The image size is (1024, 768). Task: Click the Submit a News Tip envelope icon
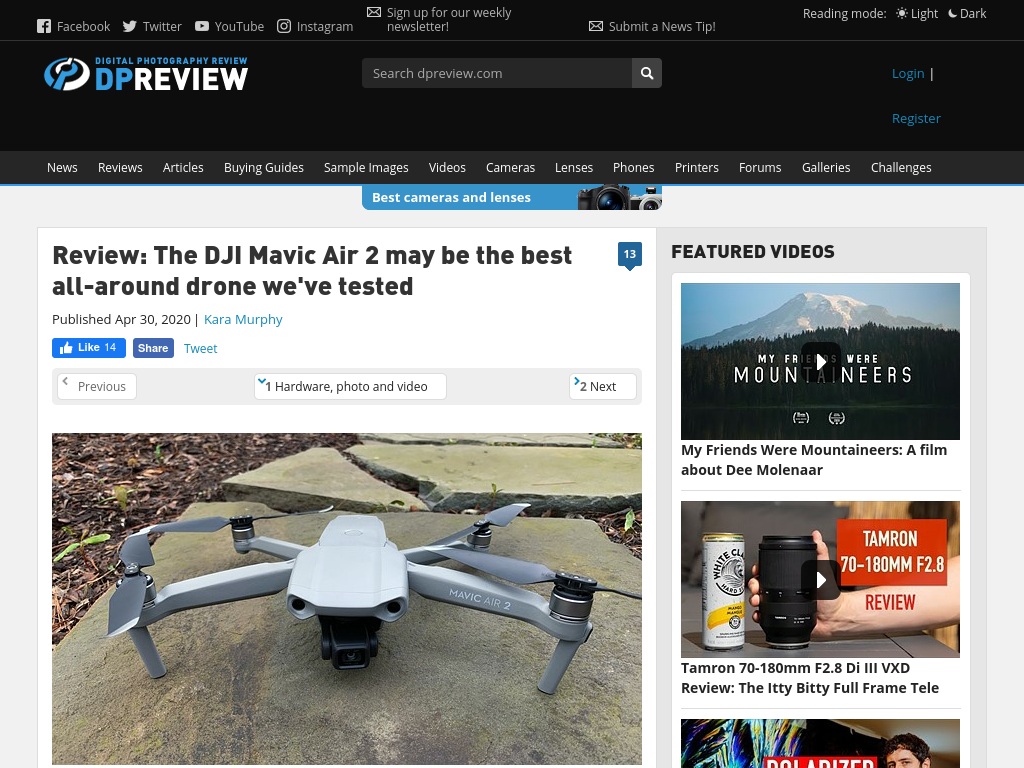tap(596, 26)
